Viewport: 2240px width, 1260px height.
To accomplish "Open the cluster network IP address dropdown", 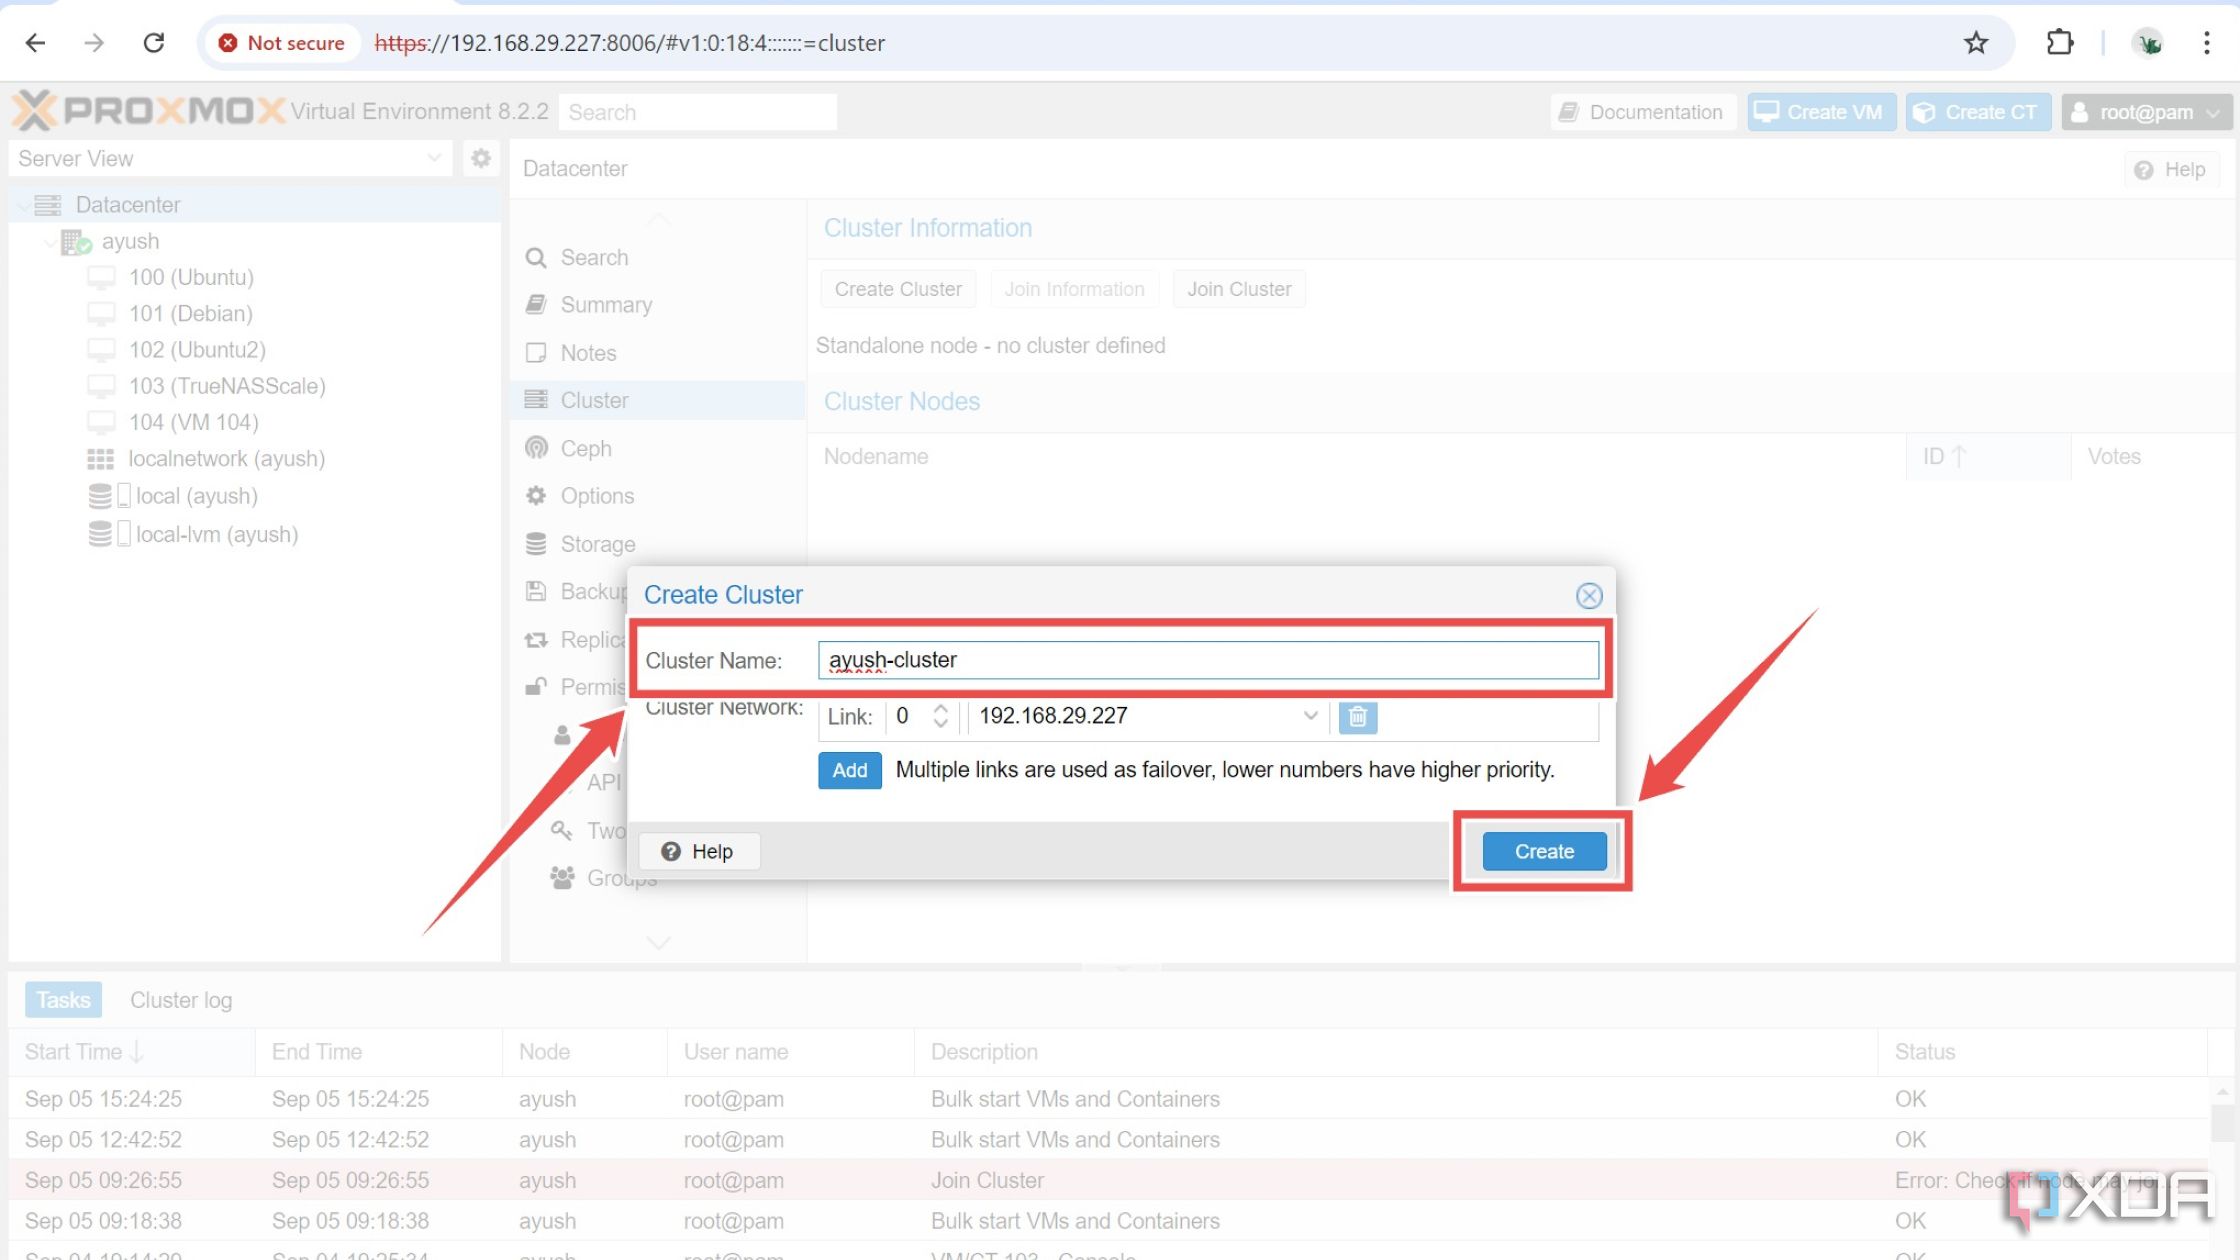I will pyautogui.click(x=1310, y=716).
